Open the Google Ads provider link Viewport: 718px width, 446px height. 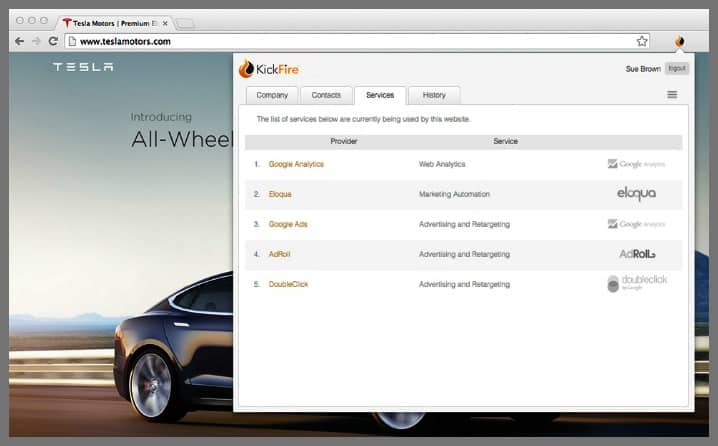pos(288,224)
